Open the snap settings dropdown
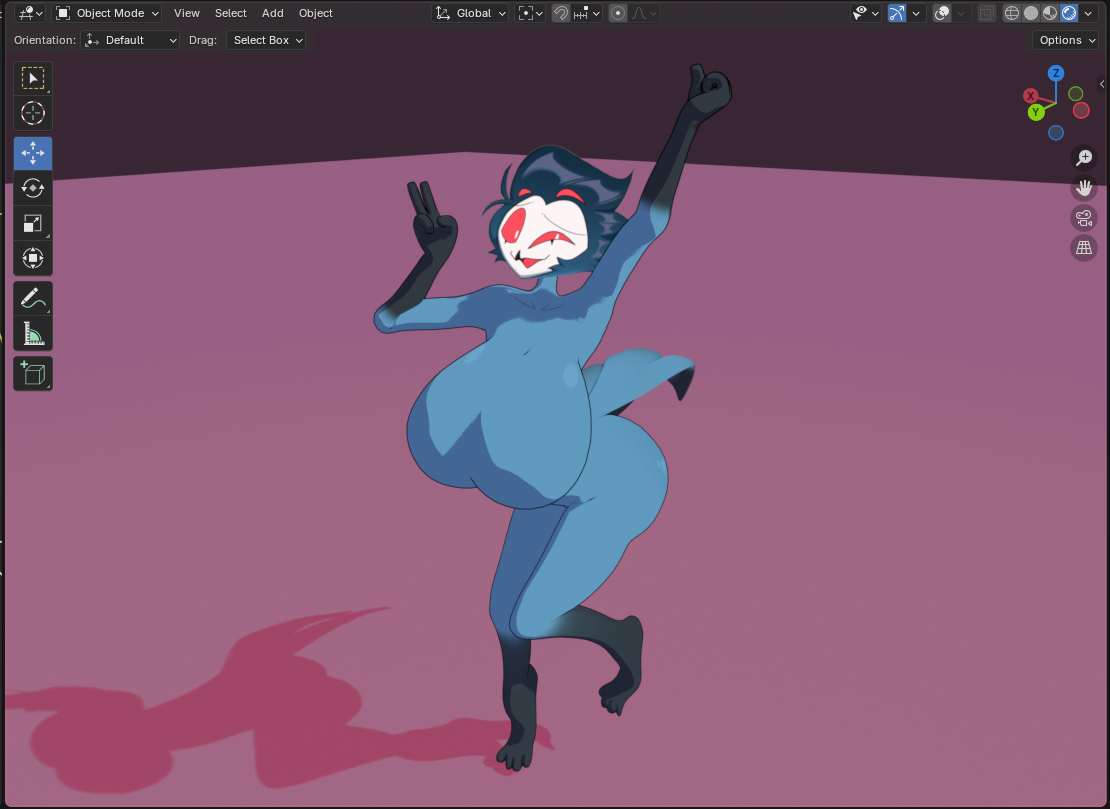This screenshot has height=809, width=1110. [x=587, y=13]
